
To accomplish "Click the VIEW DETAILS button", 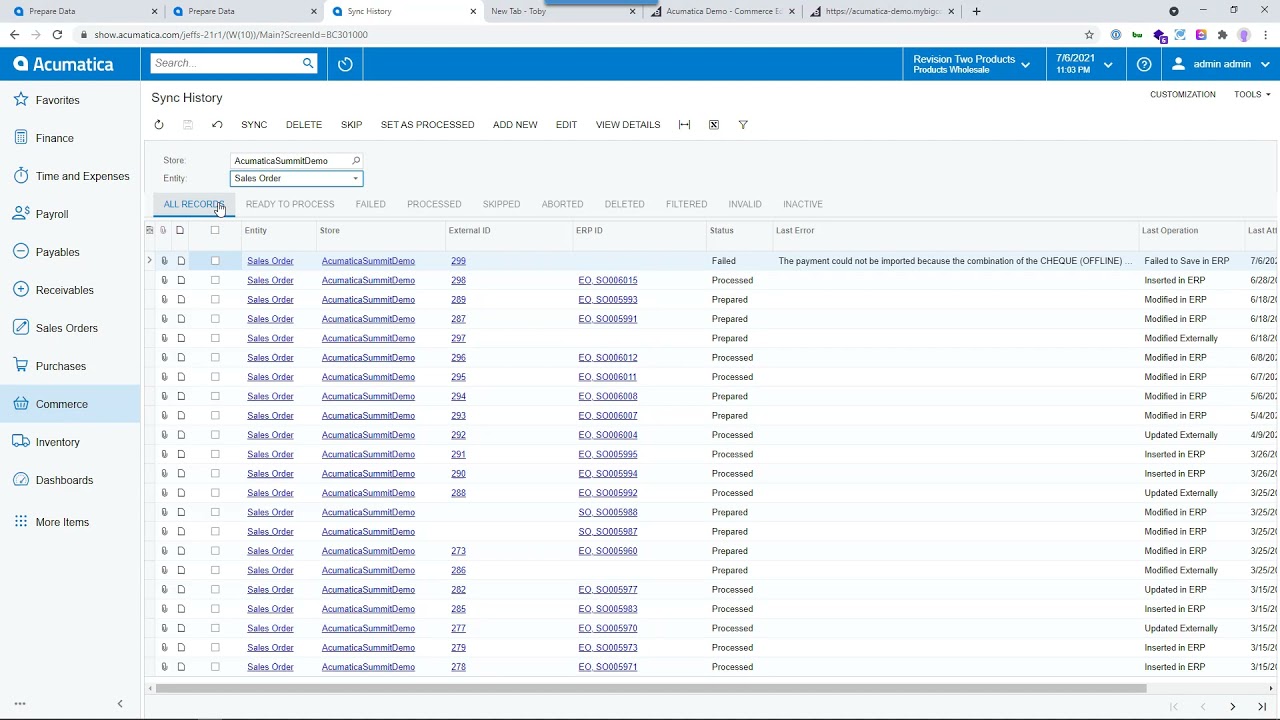I will click(x=628, y=125).
